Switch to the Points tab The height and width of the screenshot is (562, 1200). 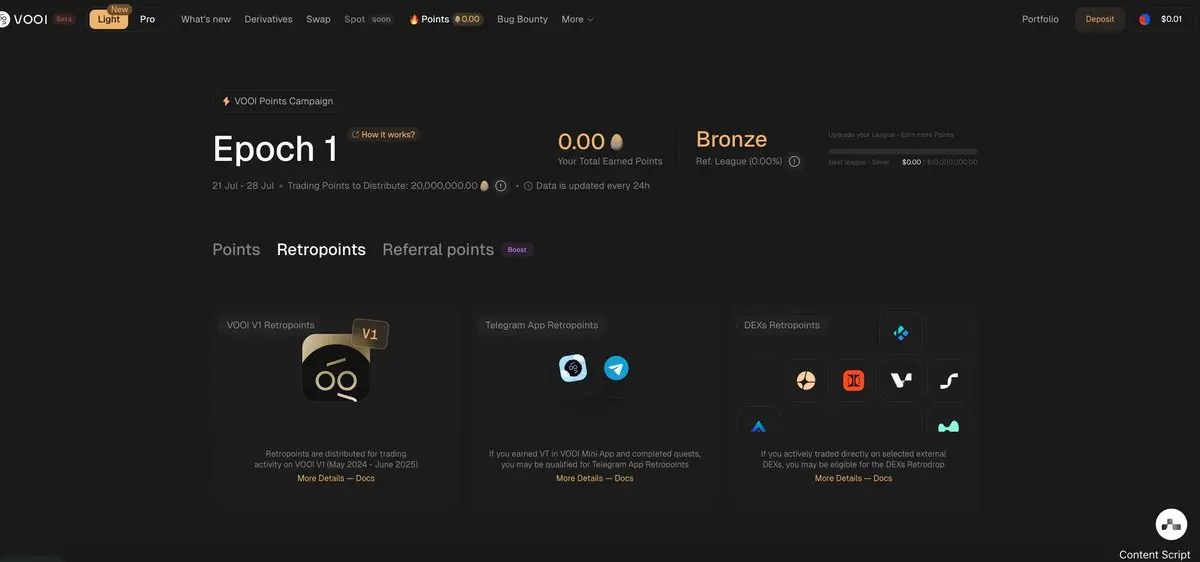tap(236, 250)
